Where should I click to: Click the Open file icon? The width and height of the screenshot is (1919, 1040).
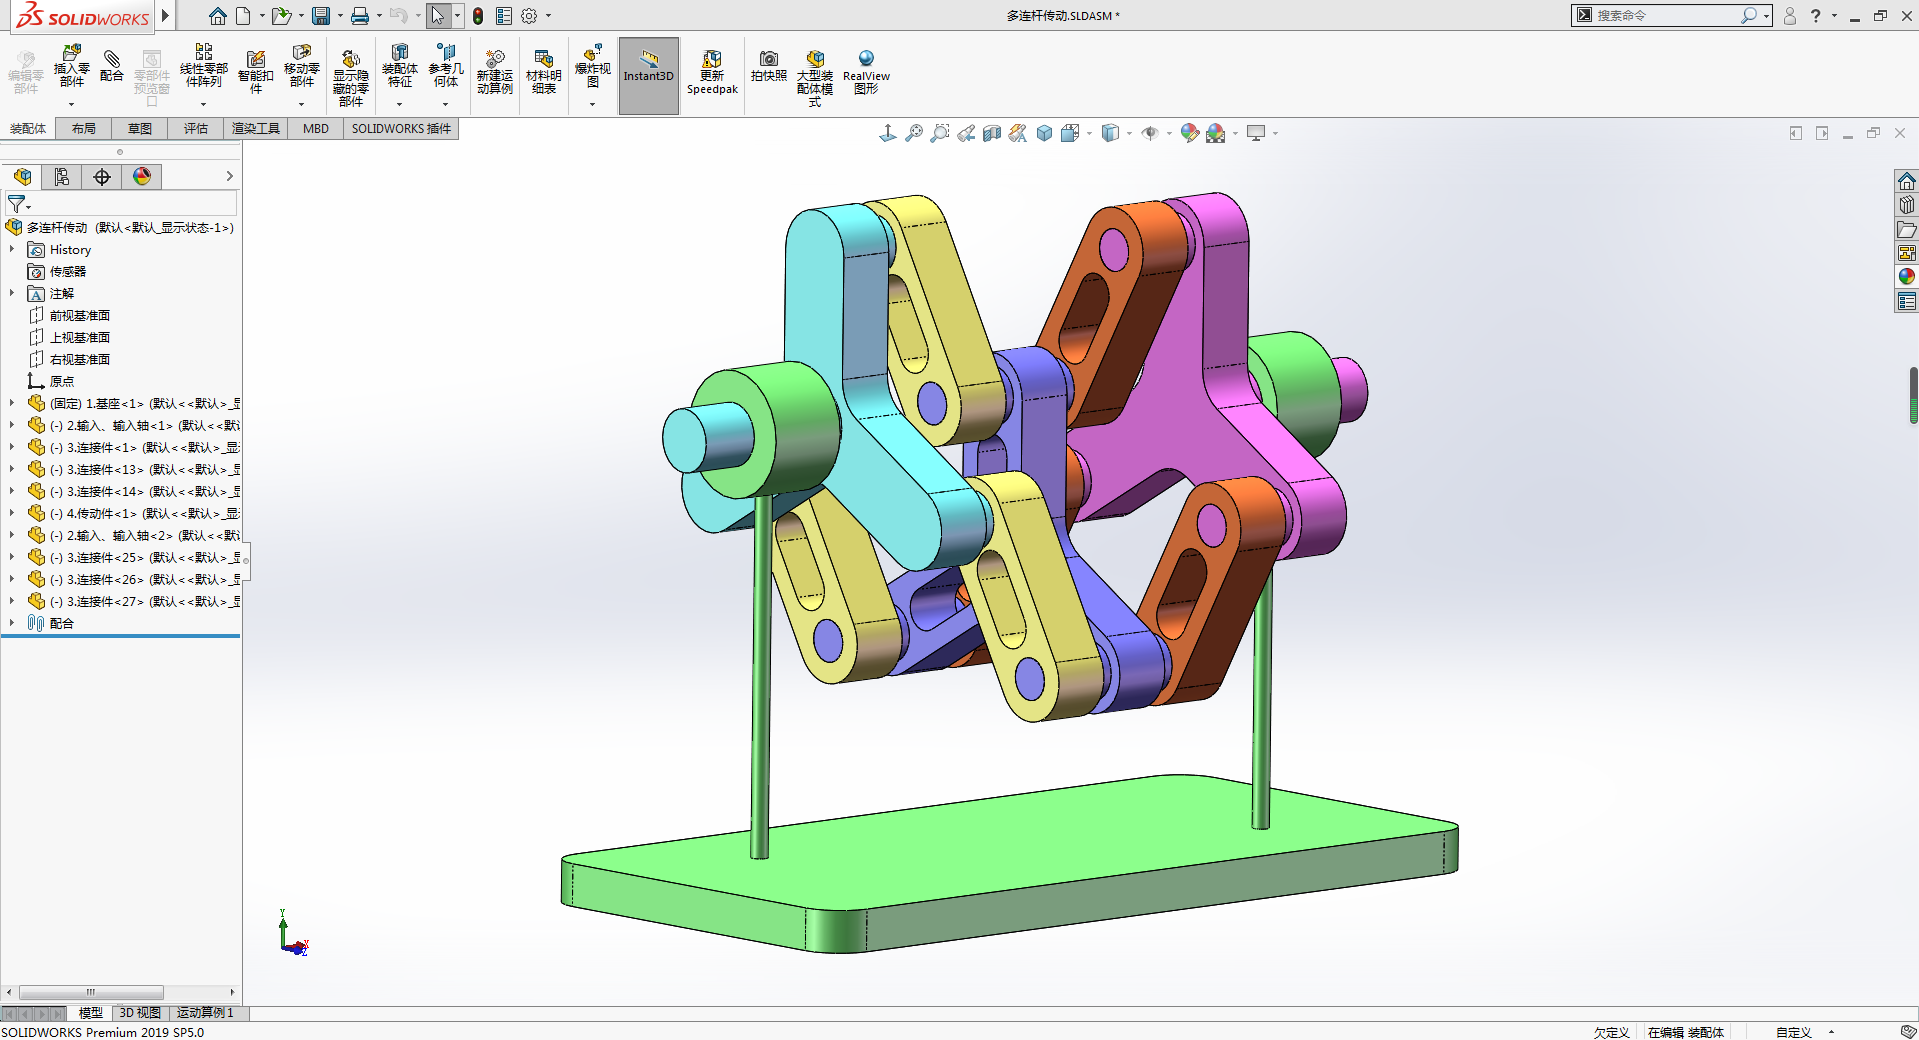[x=281, y=16]
